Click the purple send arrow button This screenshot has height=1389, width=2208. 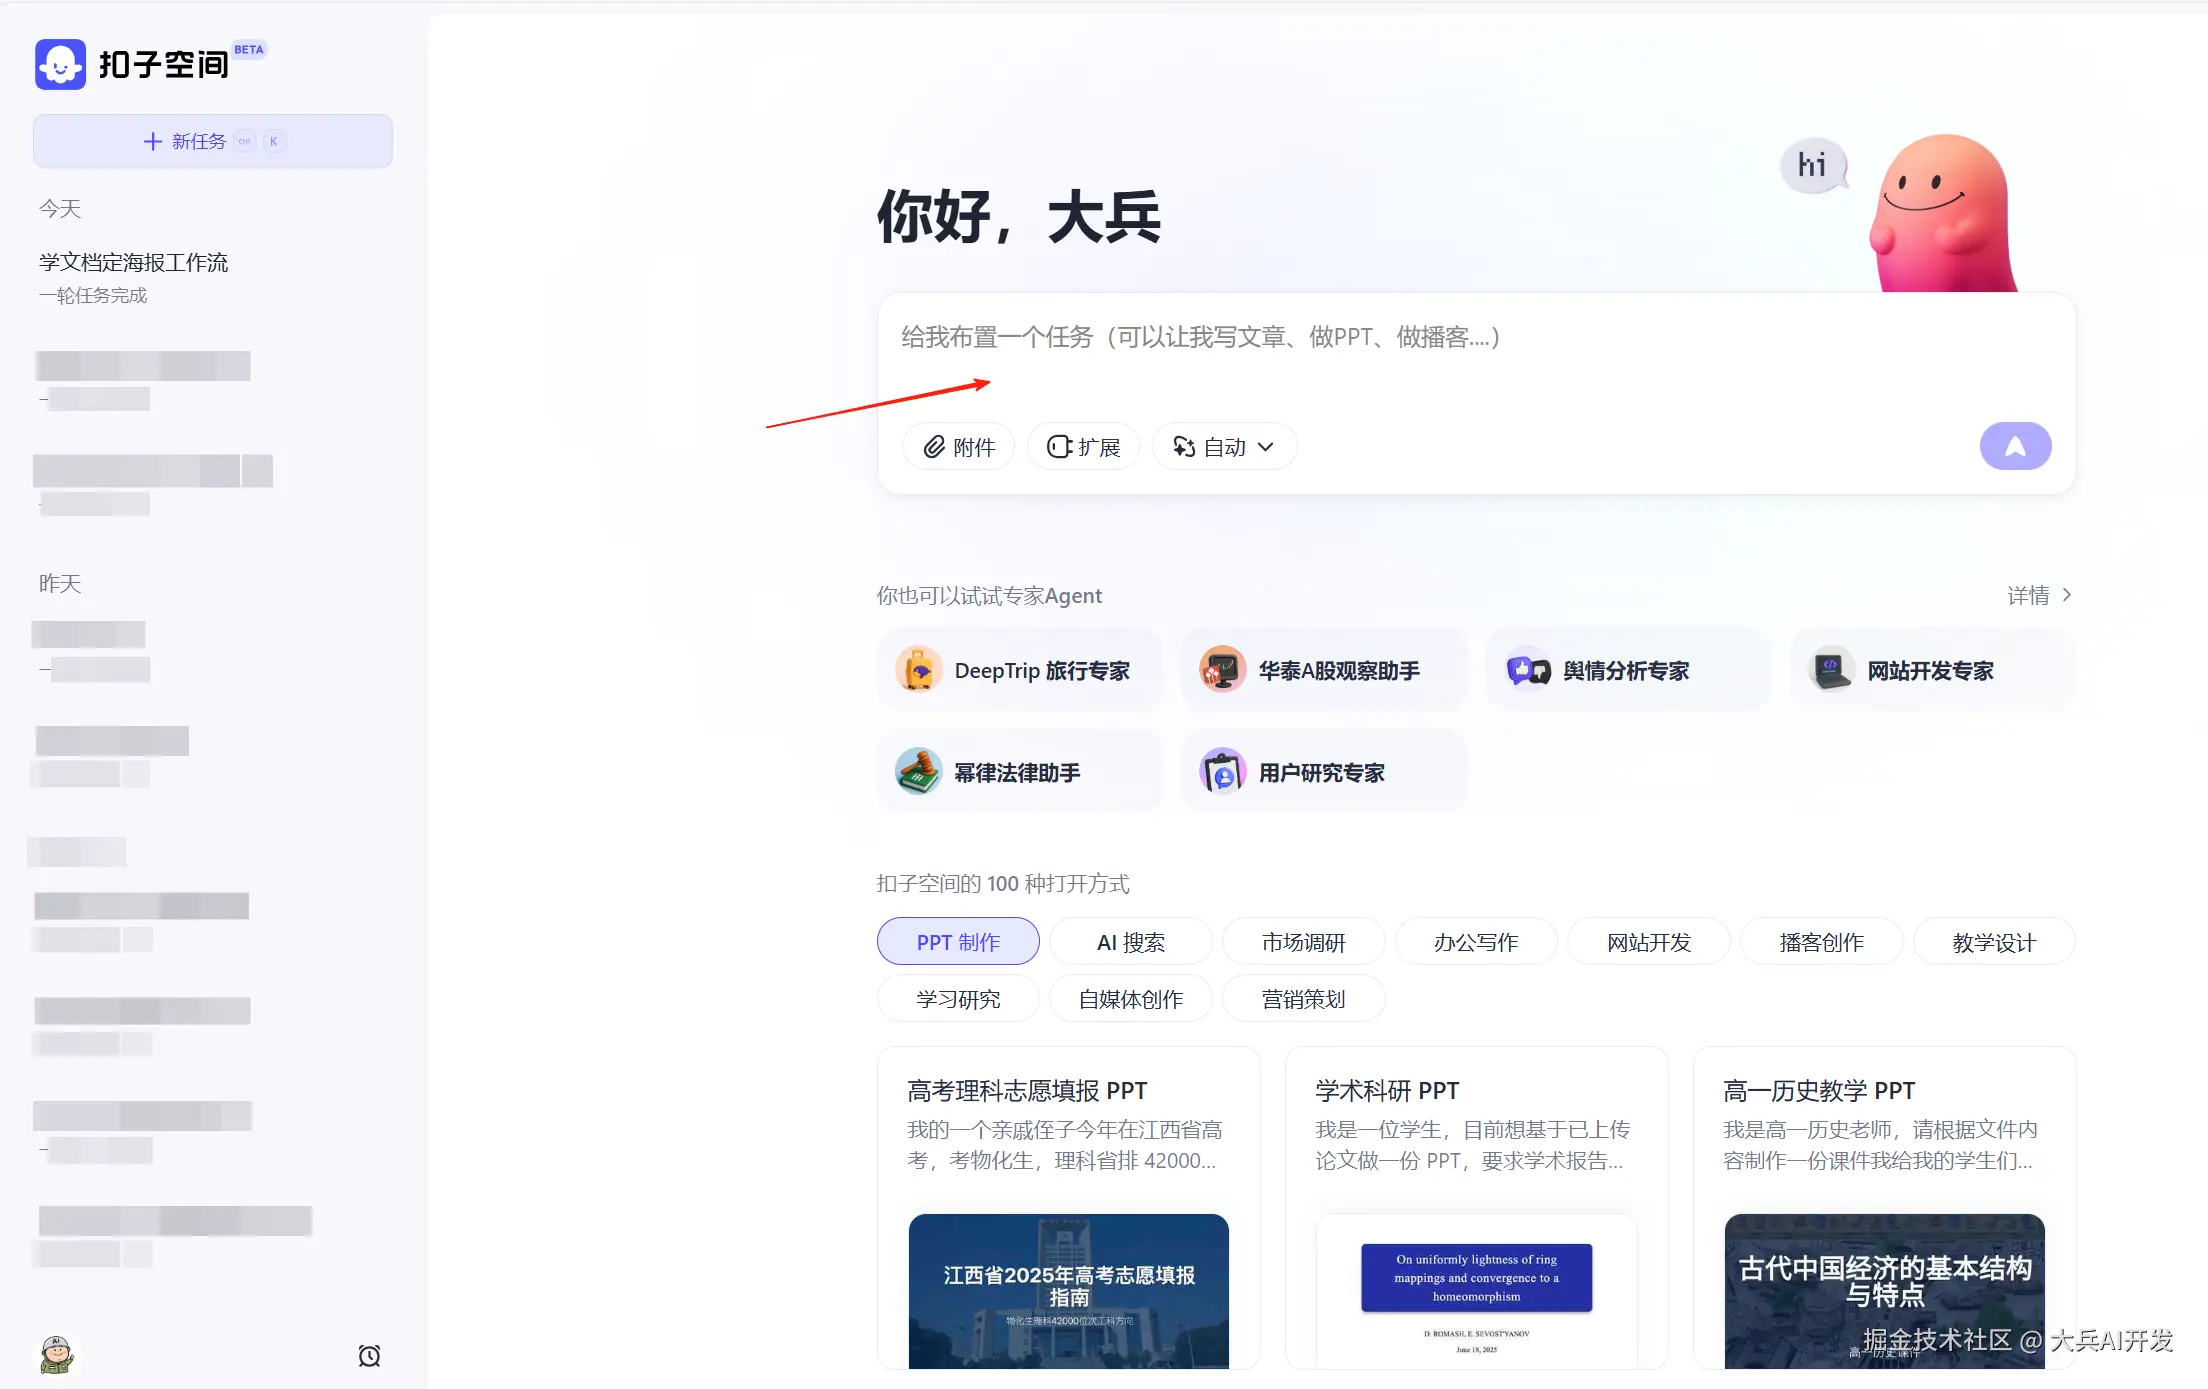[2015, 446]
